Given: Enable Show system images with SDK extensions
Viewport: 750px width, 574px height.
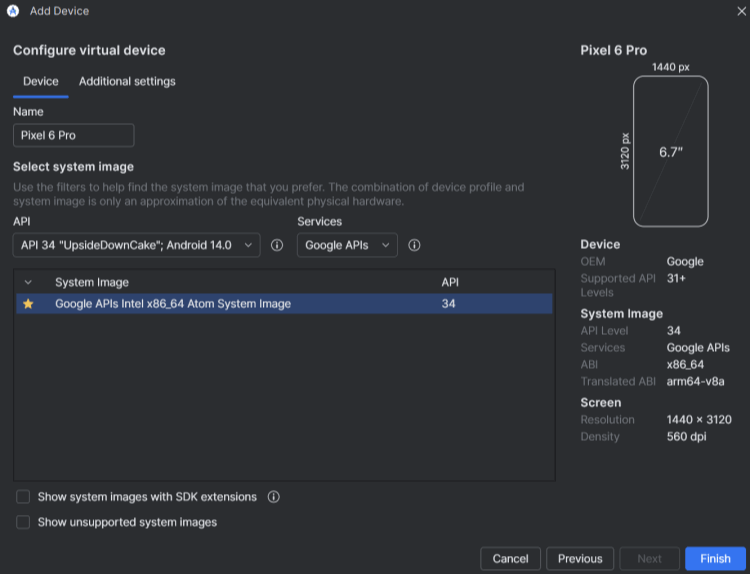Looking at the screenshot, I should pyautogui.click(x=23, y=497).
